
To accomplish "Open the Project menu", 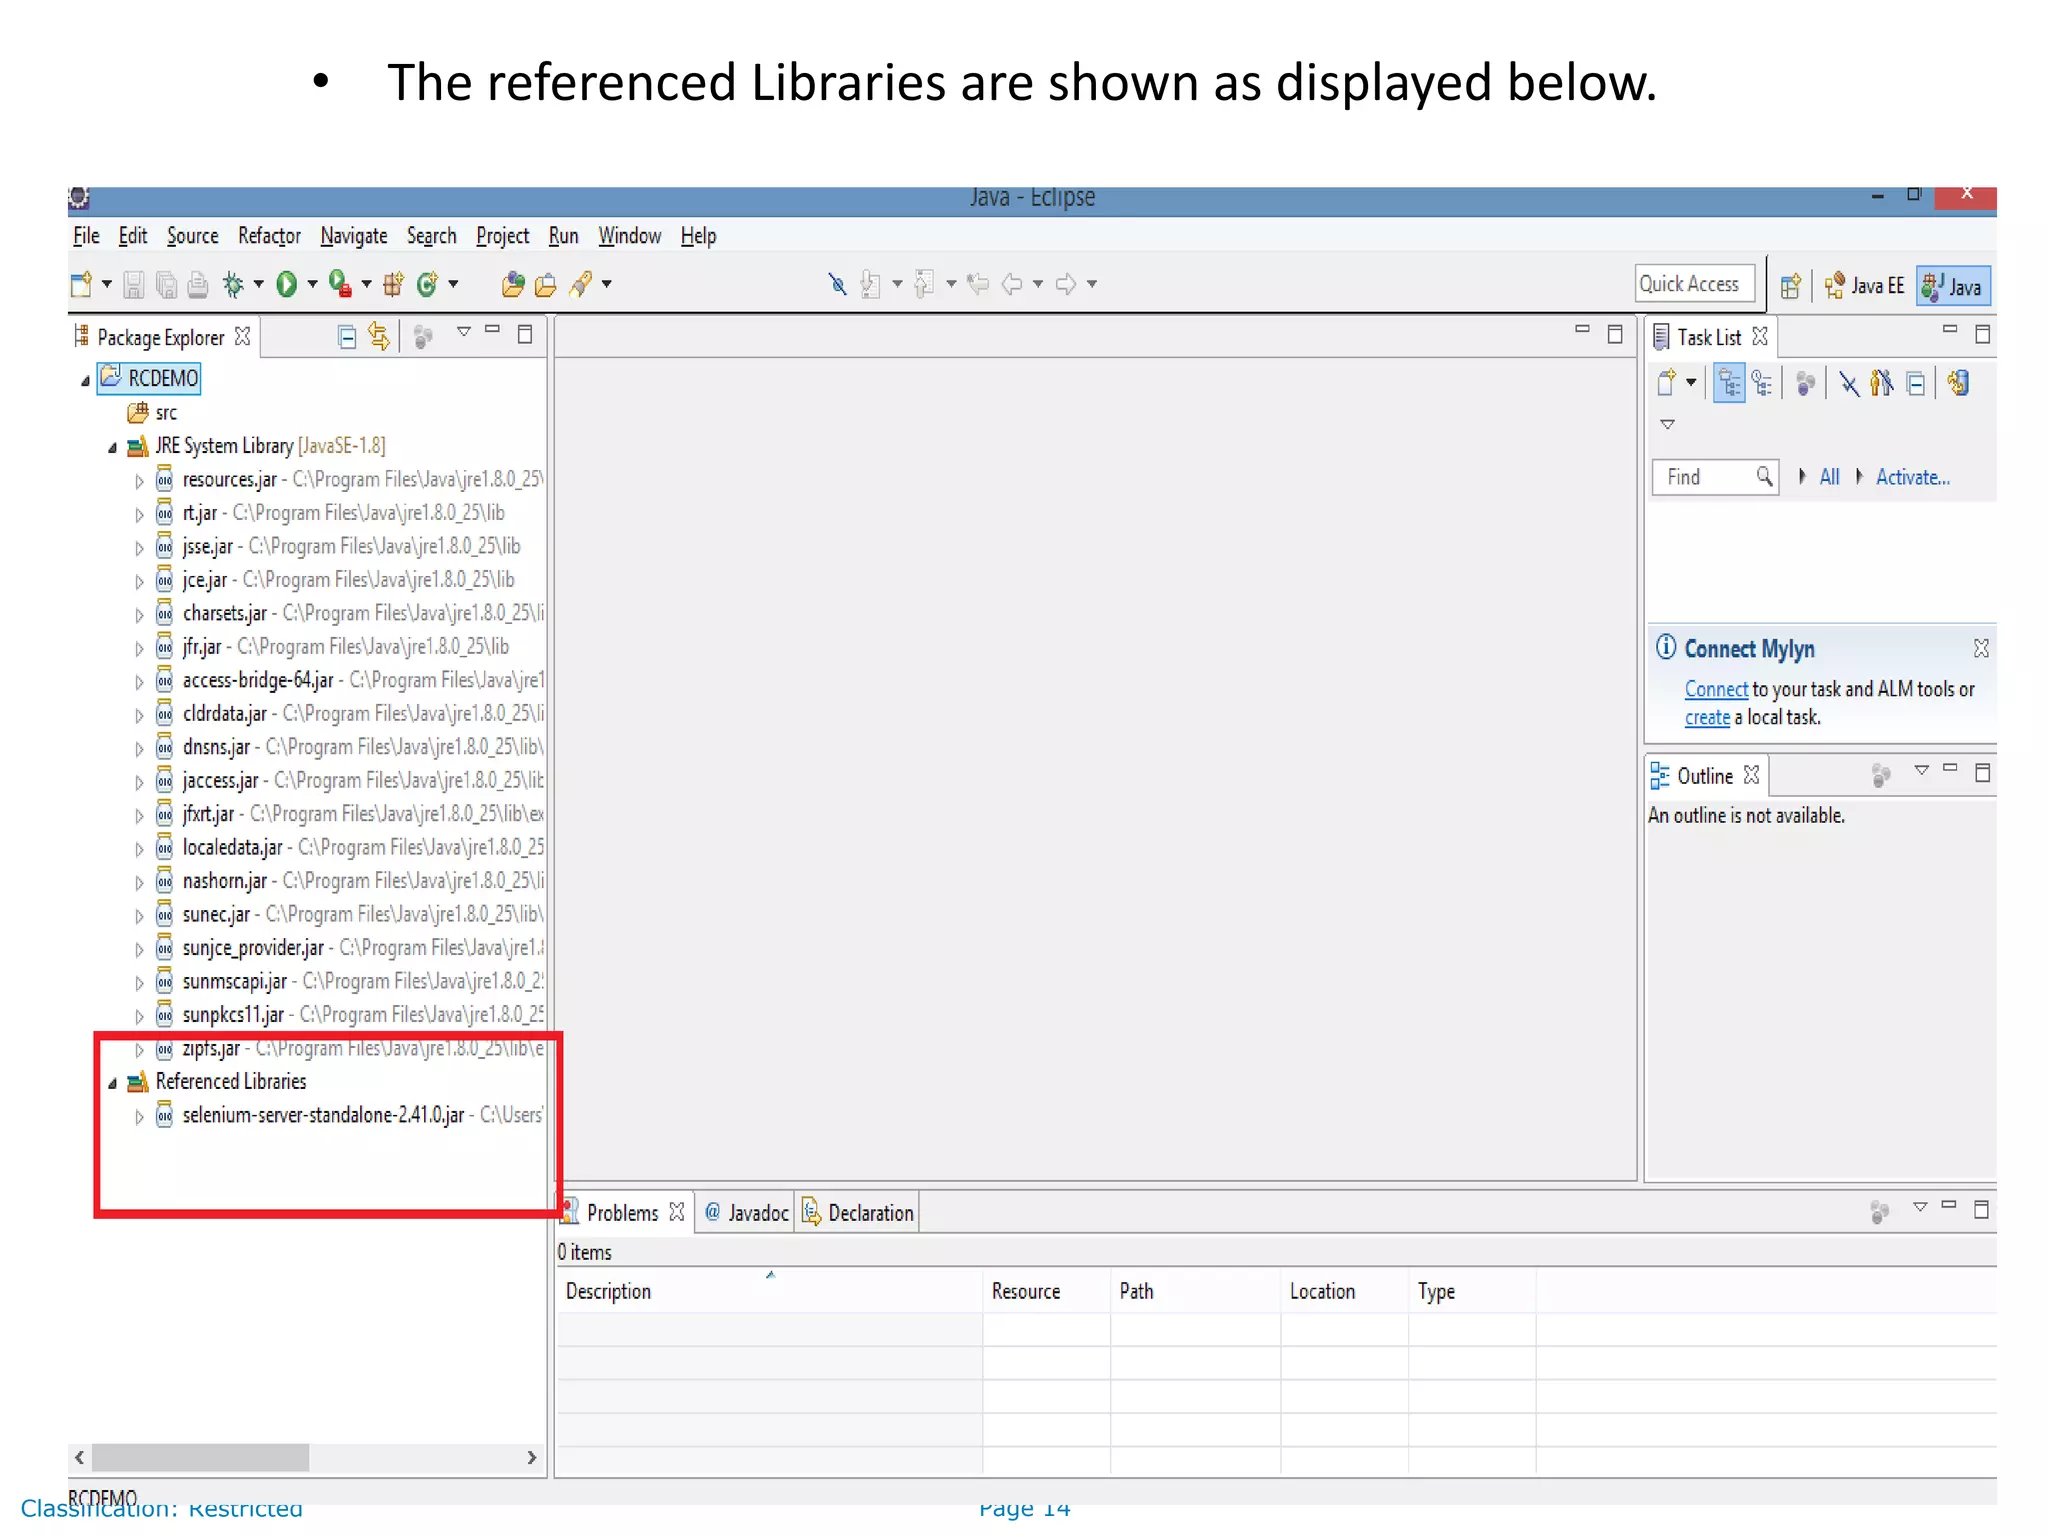I will pos(502,236).
